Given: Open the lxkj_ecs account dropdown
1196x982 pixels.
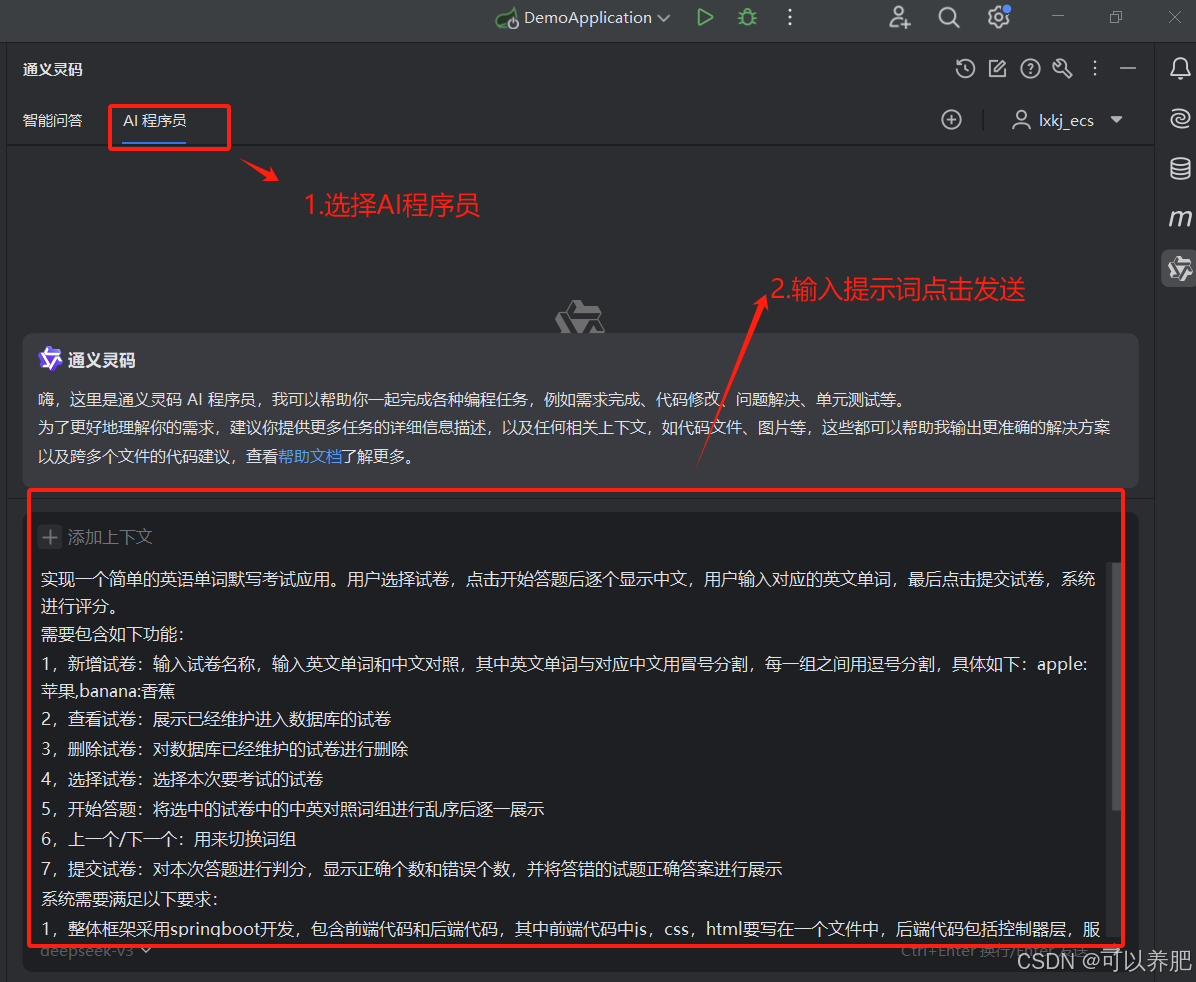Looking at the screenshot, I should tap(1067, 121).
